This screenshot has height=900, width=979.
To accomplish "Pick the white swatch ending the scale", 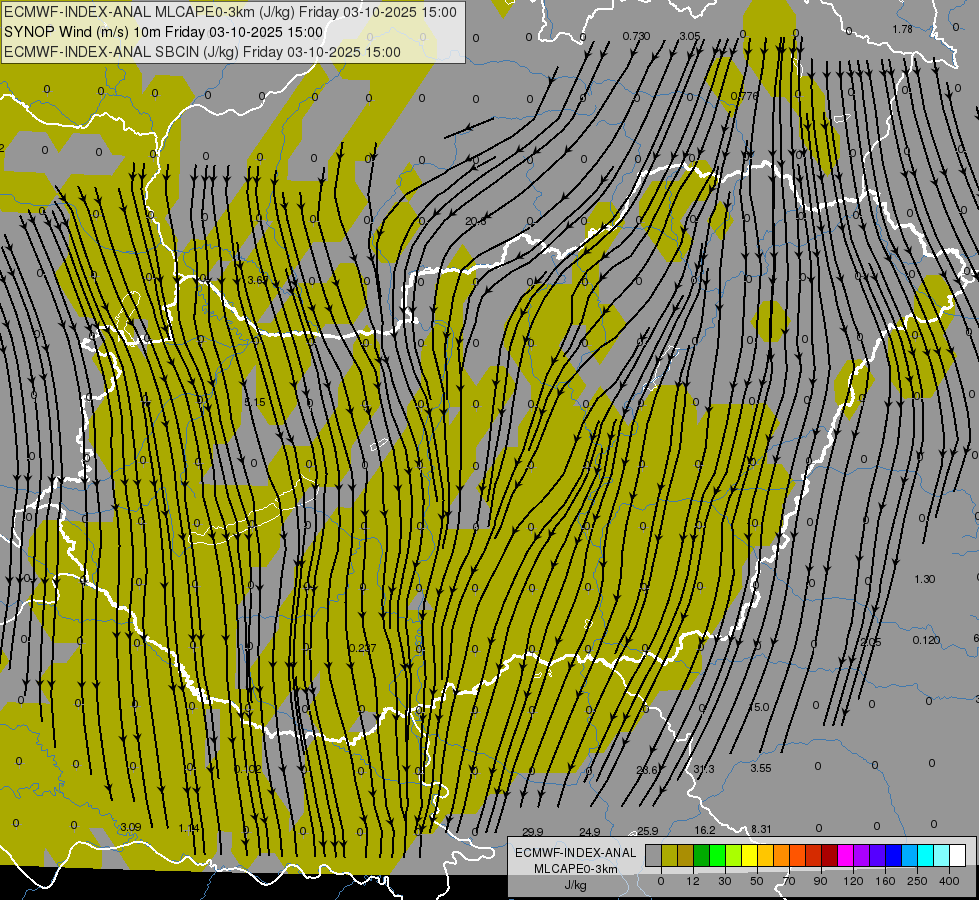I will click(x=957, y=855).
